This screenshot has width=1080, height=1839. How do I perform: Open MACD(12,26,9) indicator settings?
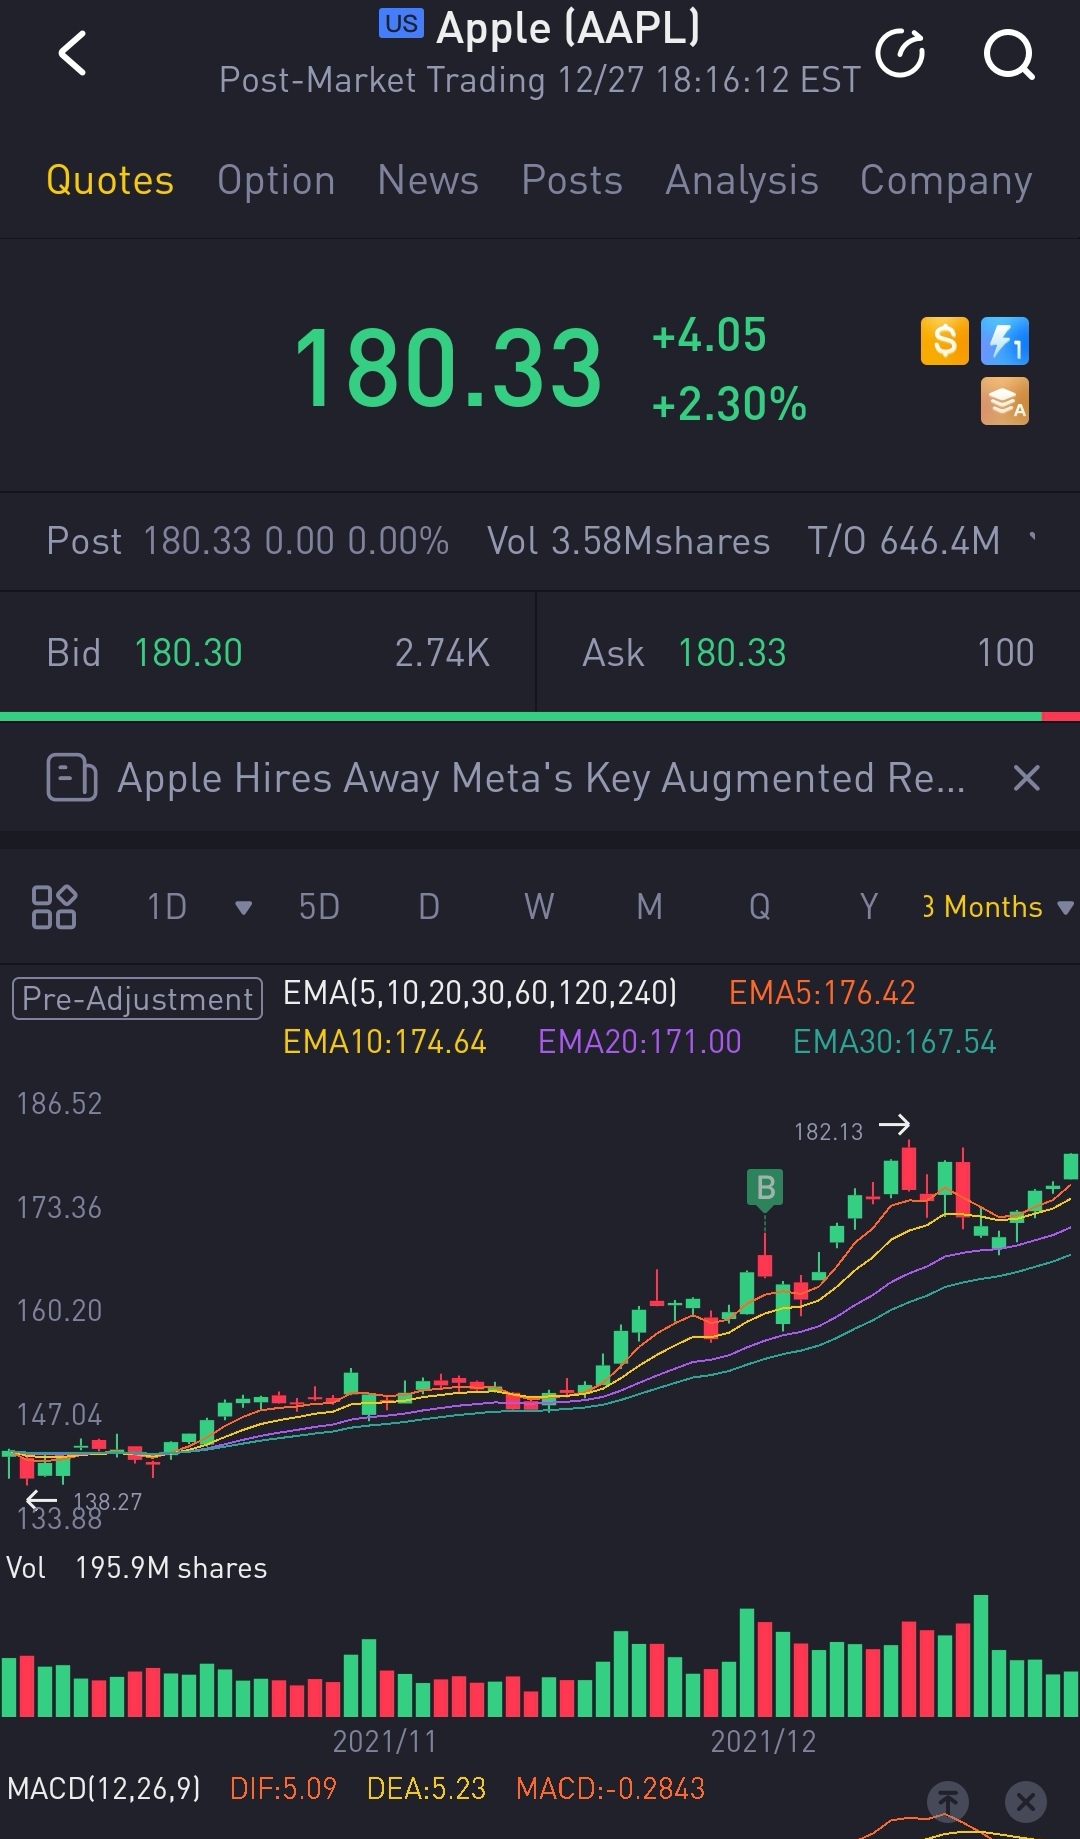(104, 1788)
